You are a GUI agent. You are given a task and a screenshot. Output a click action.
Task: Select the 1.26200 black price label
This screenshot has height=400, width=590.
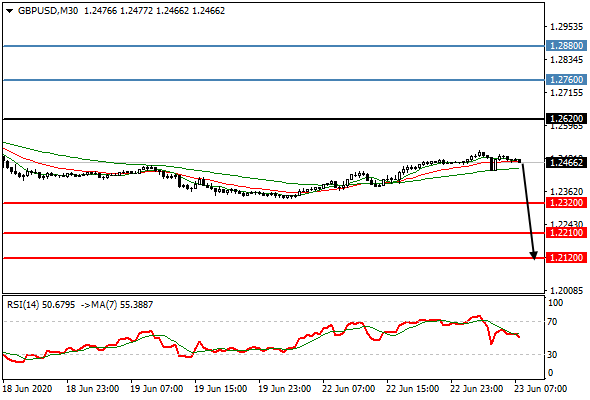click(566, 119)
